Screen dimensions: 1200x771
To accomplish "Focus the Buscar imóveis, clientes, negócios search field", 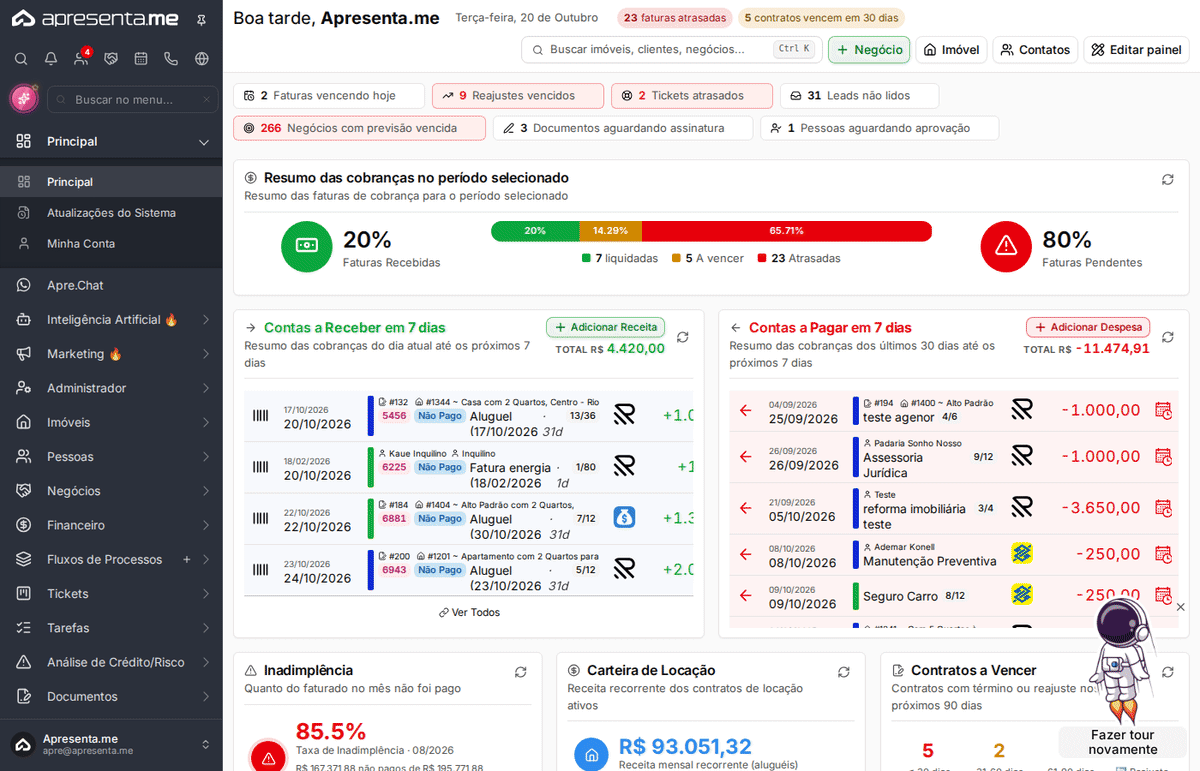I will point(670,50).
